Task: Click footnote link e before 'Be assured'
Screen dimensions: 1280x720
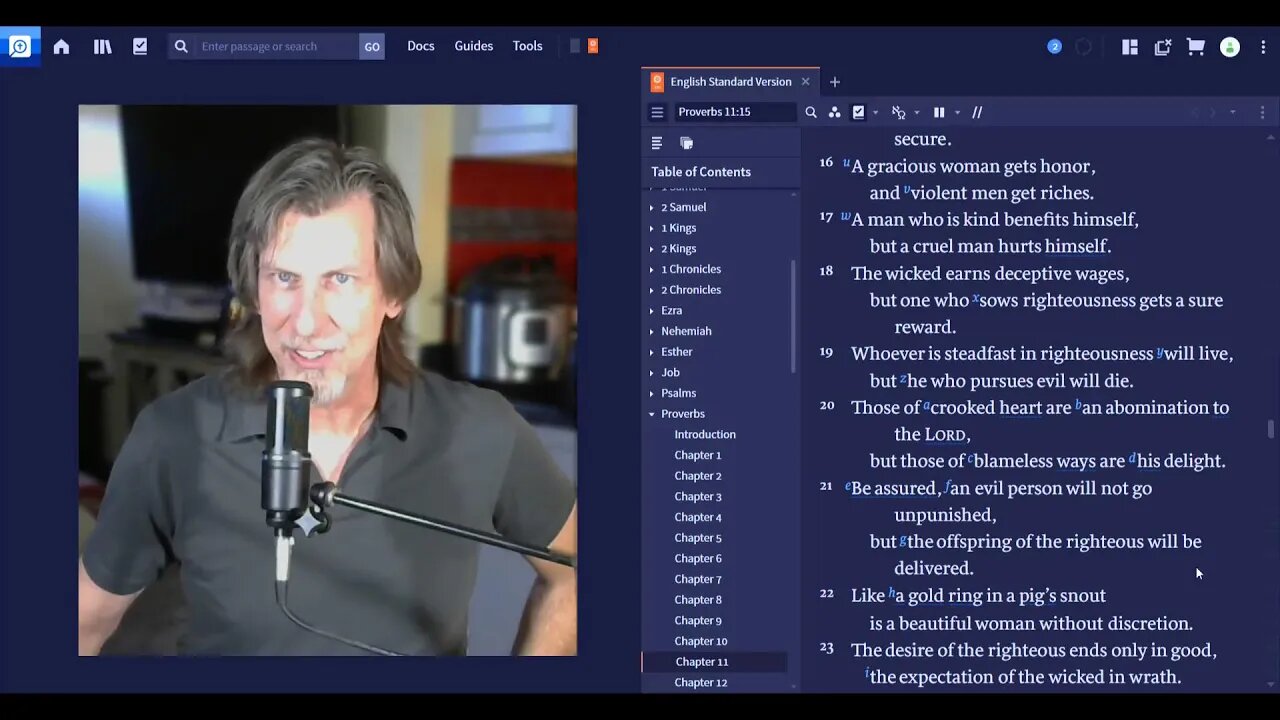Action: tap(848, 486)
